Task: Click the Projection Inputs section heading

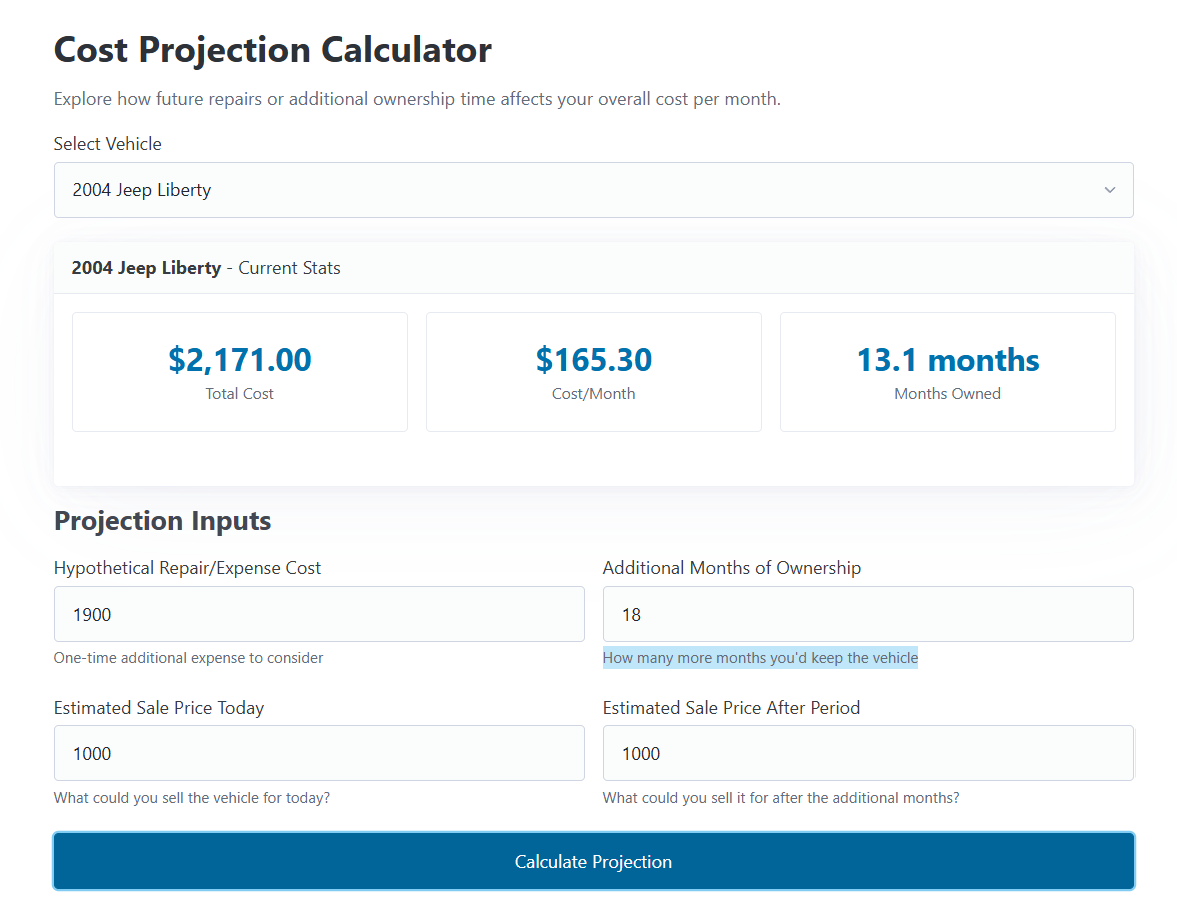Action: point(162,521)
